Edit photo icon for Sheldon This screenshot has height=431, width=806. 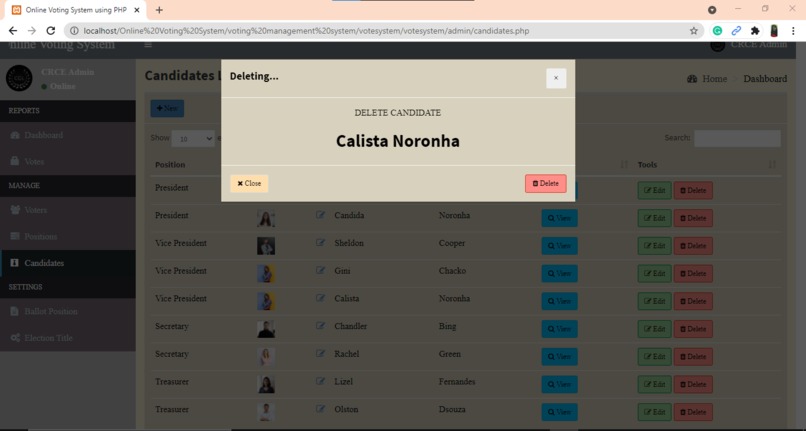click(x=320, y=243)
